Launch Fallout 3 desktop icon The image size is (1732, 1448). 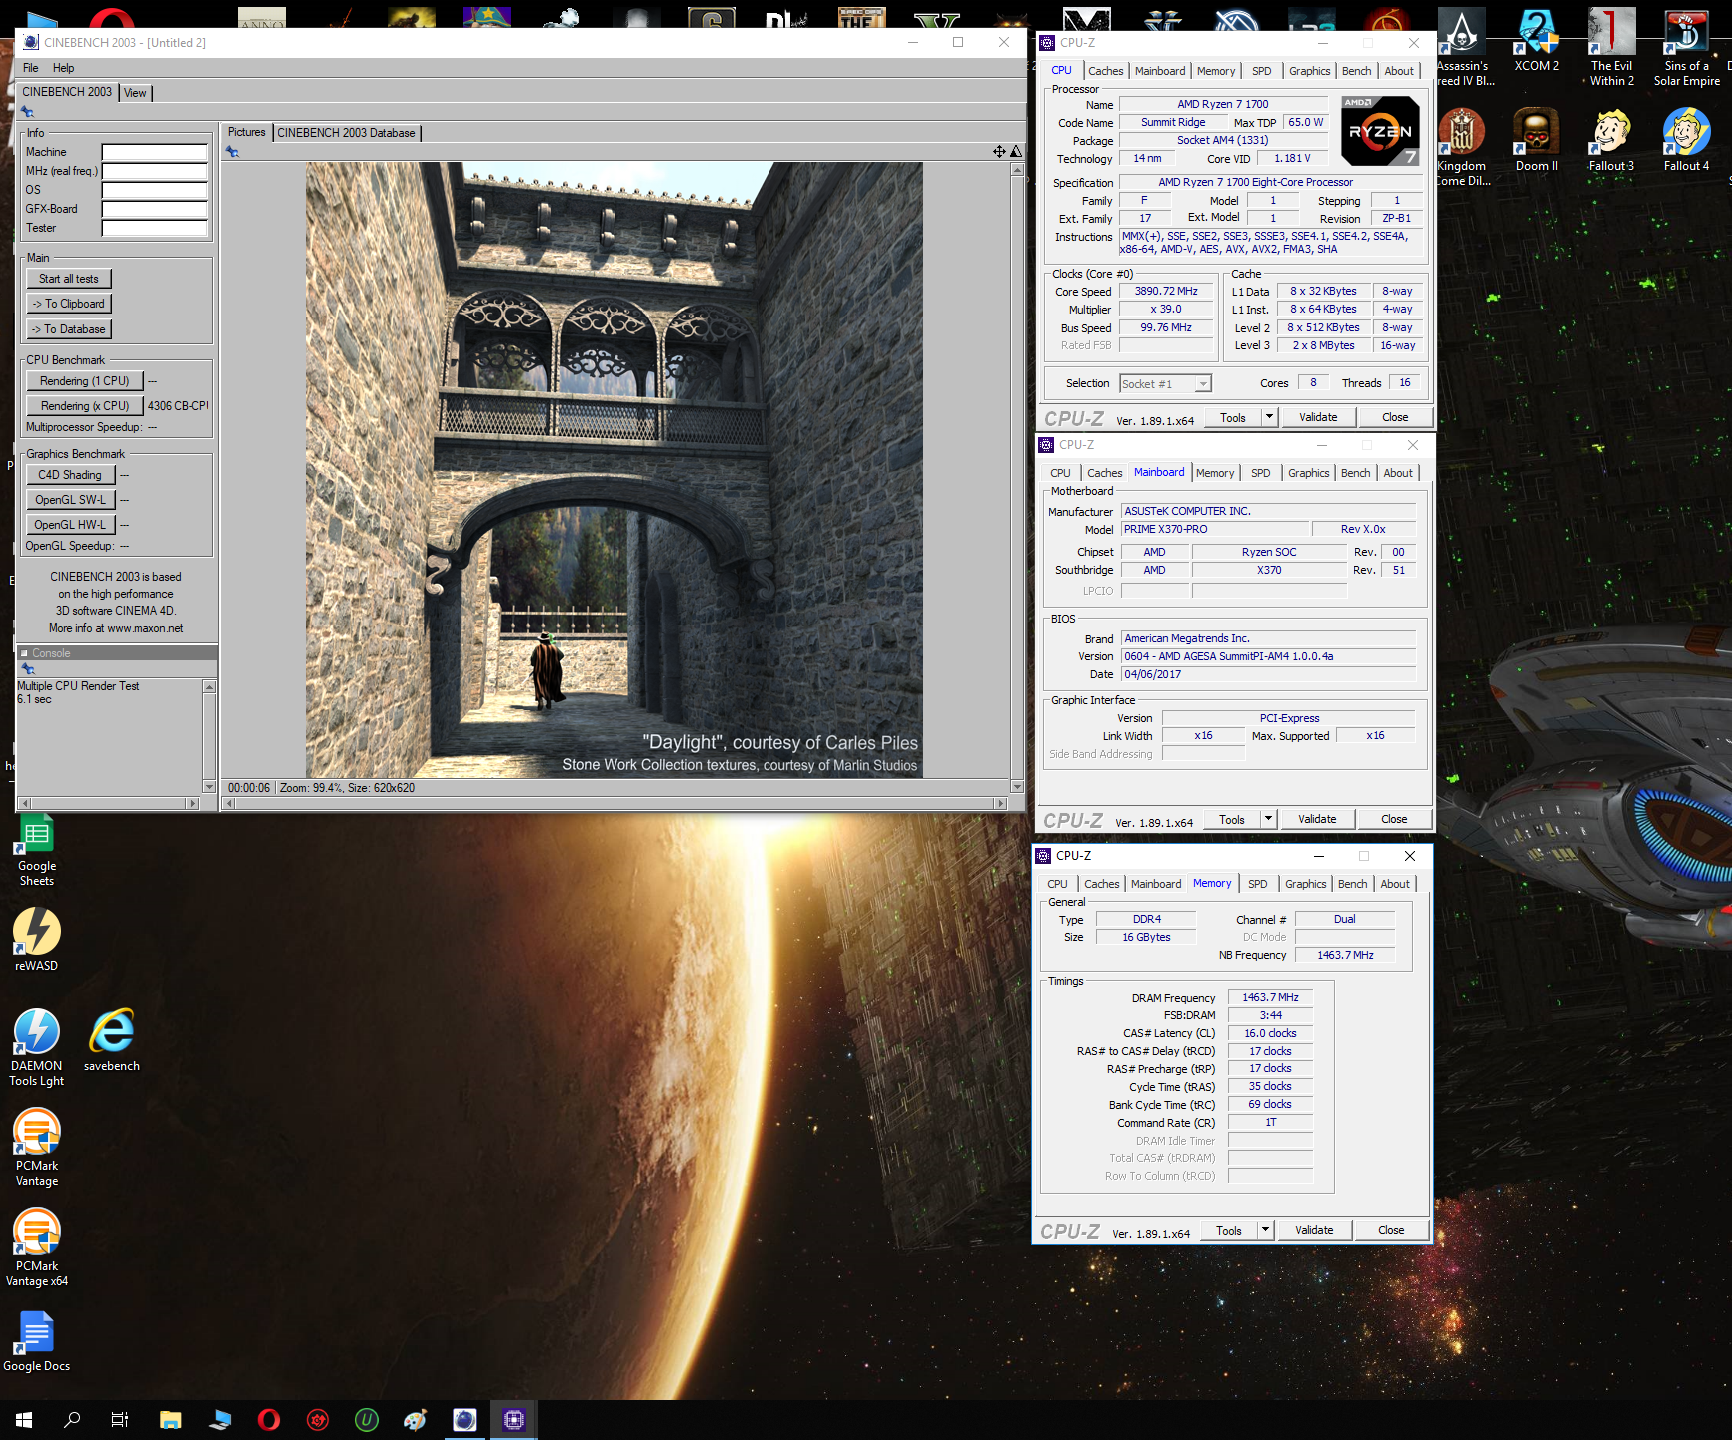1611,140
